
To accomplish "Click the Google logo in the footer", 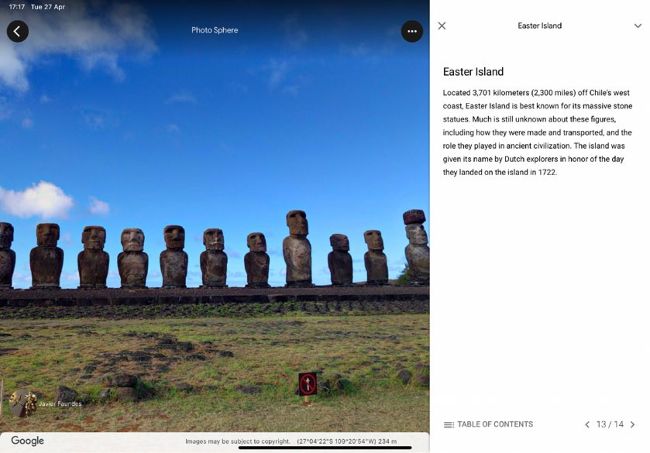I will coord(27,441).
